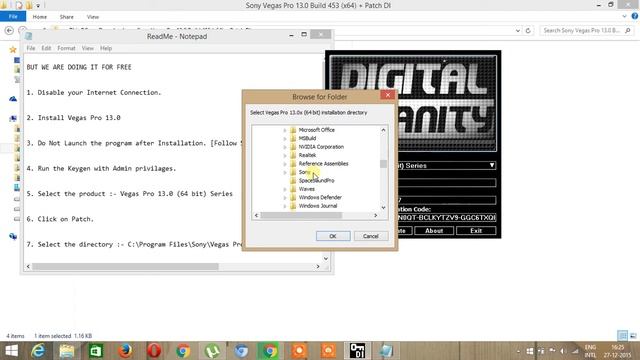Screen dimensions: 640x360
Task: Launch Opera from the taskbar
Action: point(154,351)
